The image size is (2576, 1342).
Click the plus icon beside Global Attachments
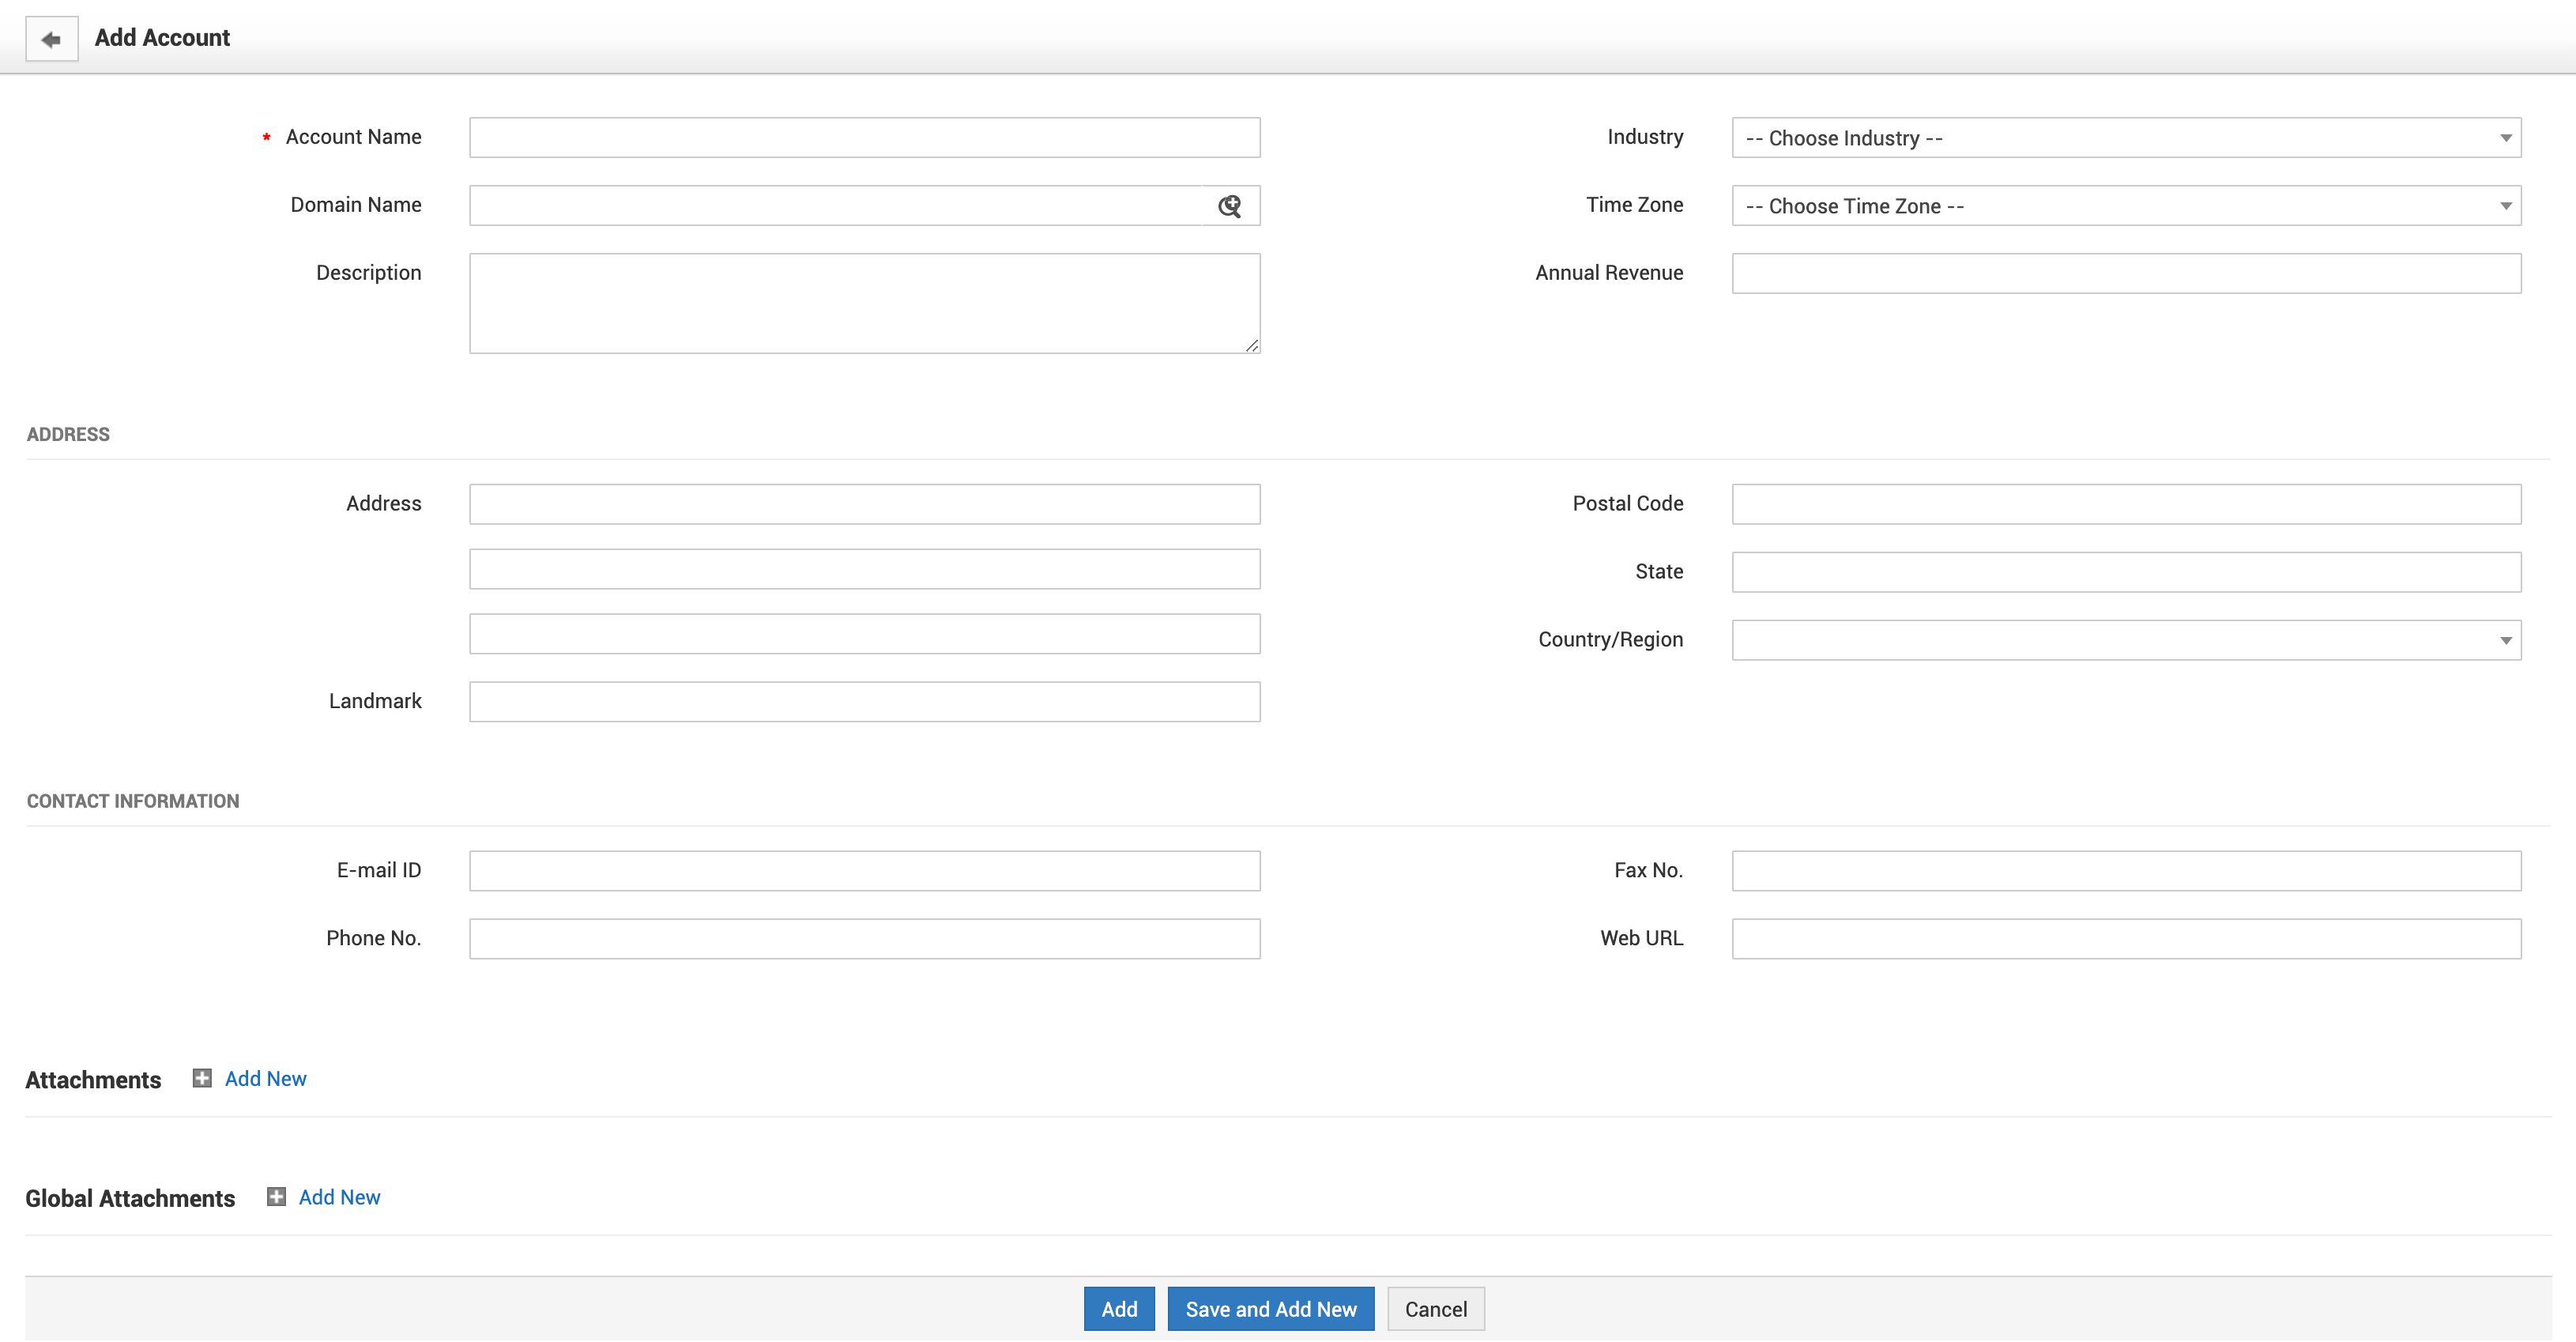pos(276,1196)
